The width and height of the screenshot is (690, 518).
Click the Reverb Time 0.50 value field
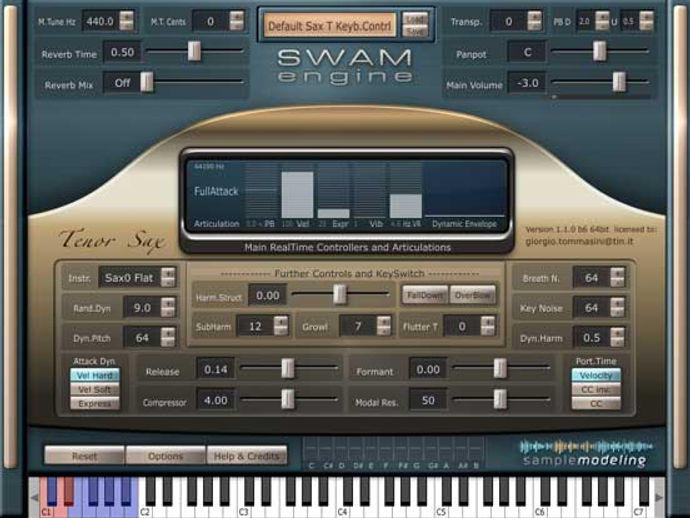(x=122, y=52)
